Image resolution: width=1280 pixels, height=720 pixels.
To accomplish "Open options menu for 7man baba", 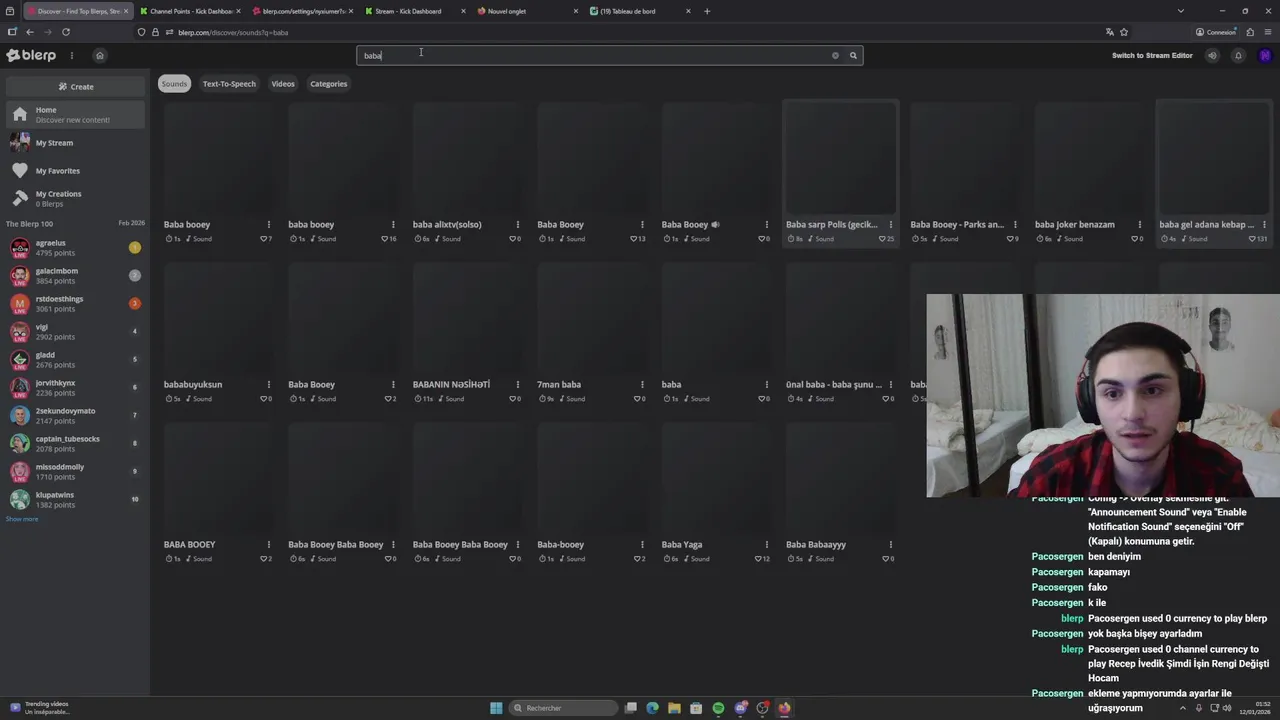I will click(642, 384).
